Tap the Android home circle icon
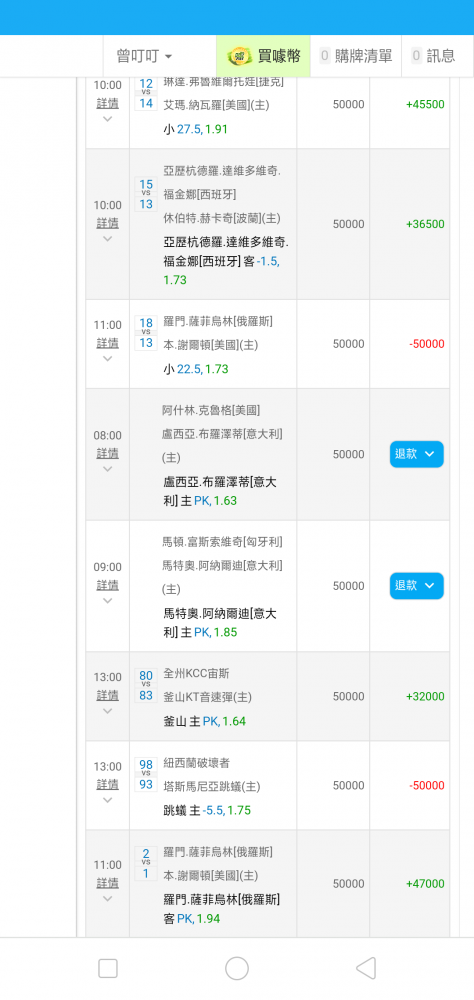This screenshot has height=1000, width=474. tap(237, 968)
